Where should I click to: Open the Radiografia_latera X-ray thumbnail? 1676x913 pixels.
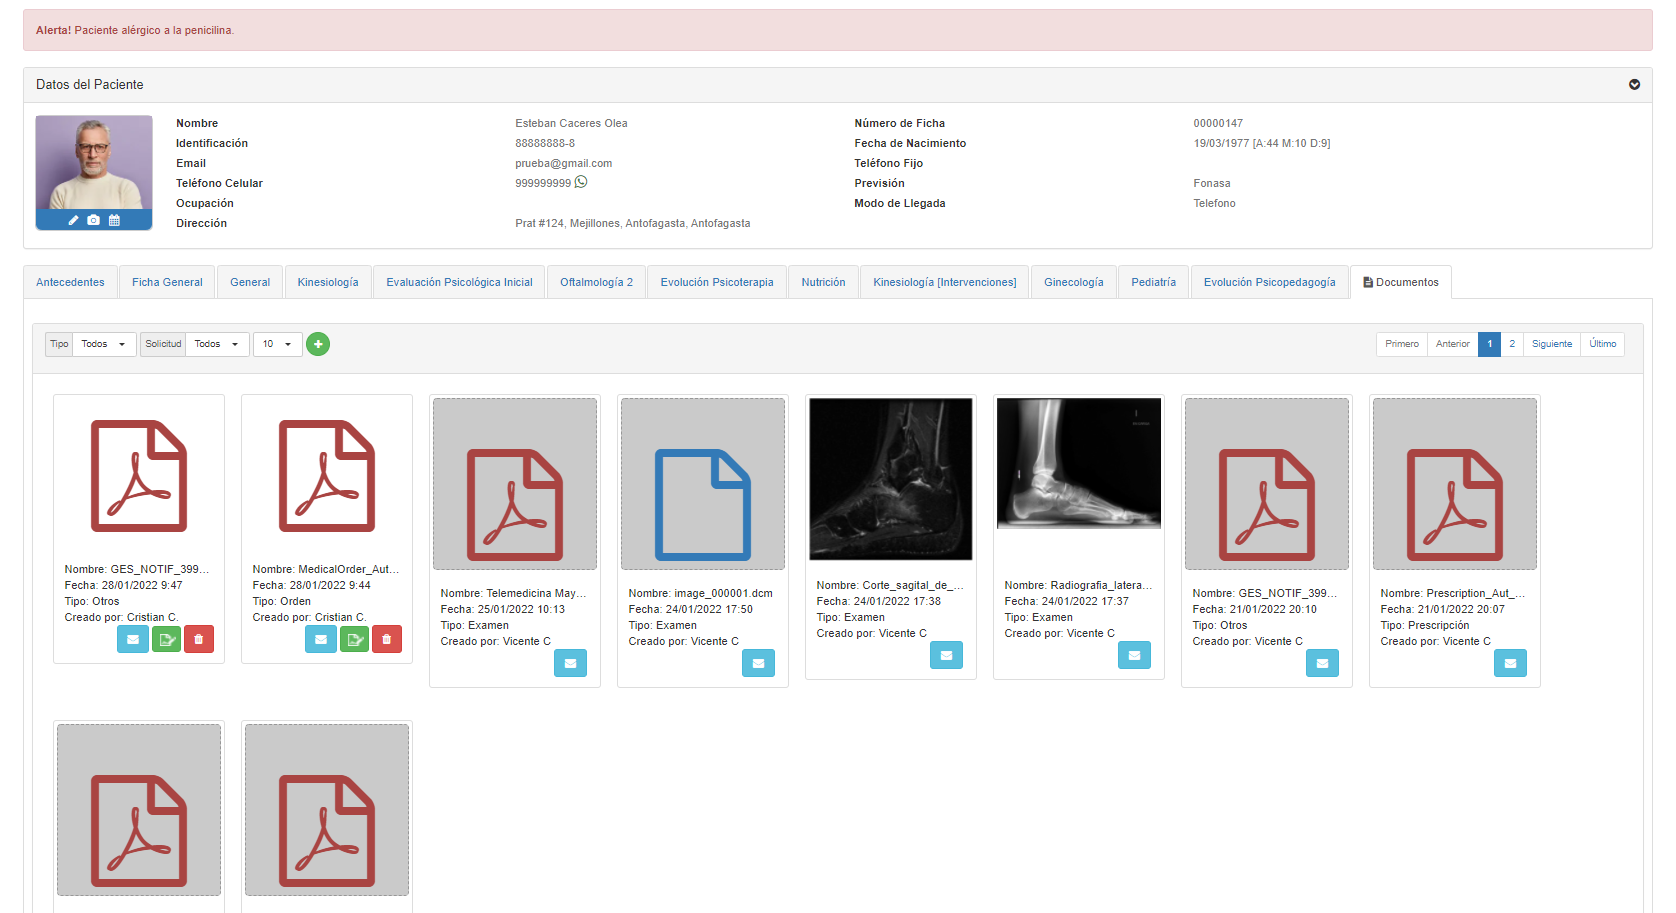click(x=1079, y=463)
